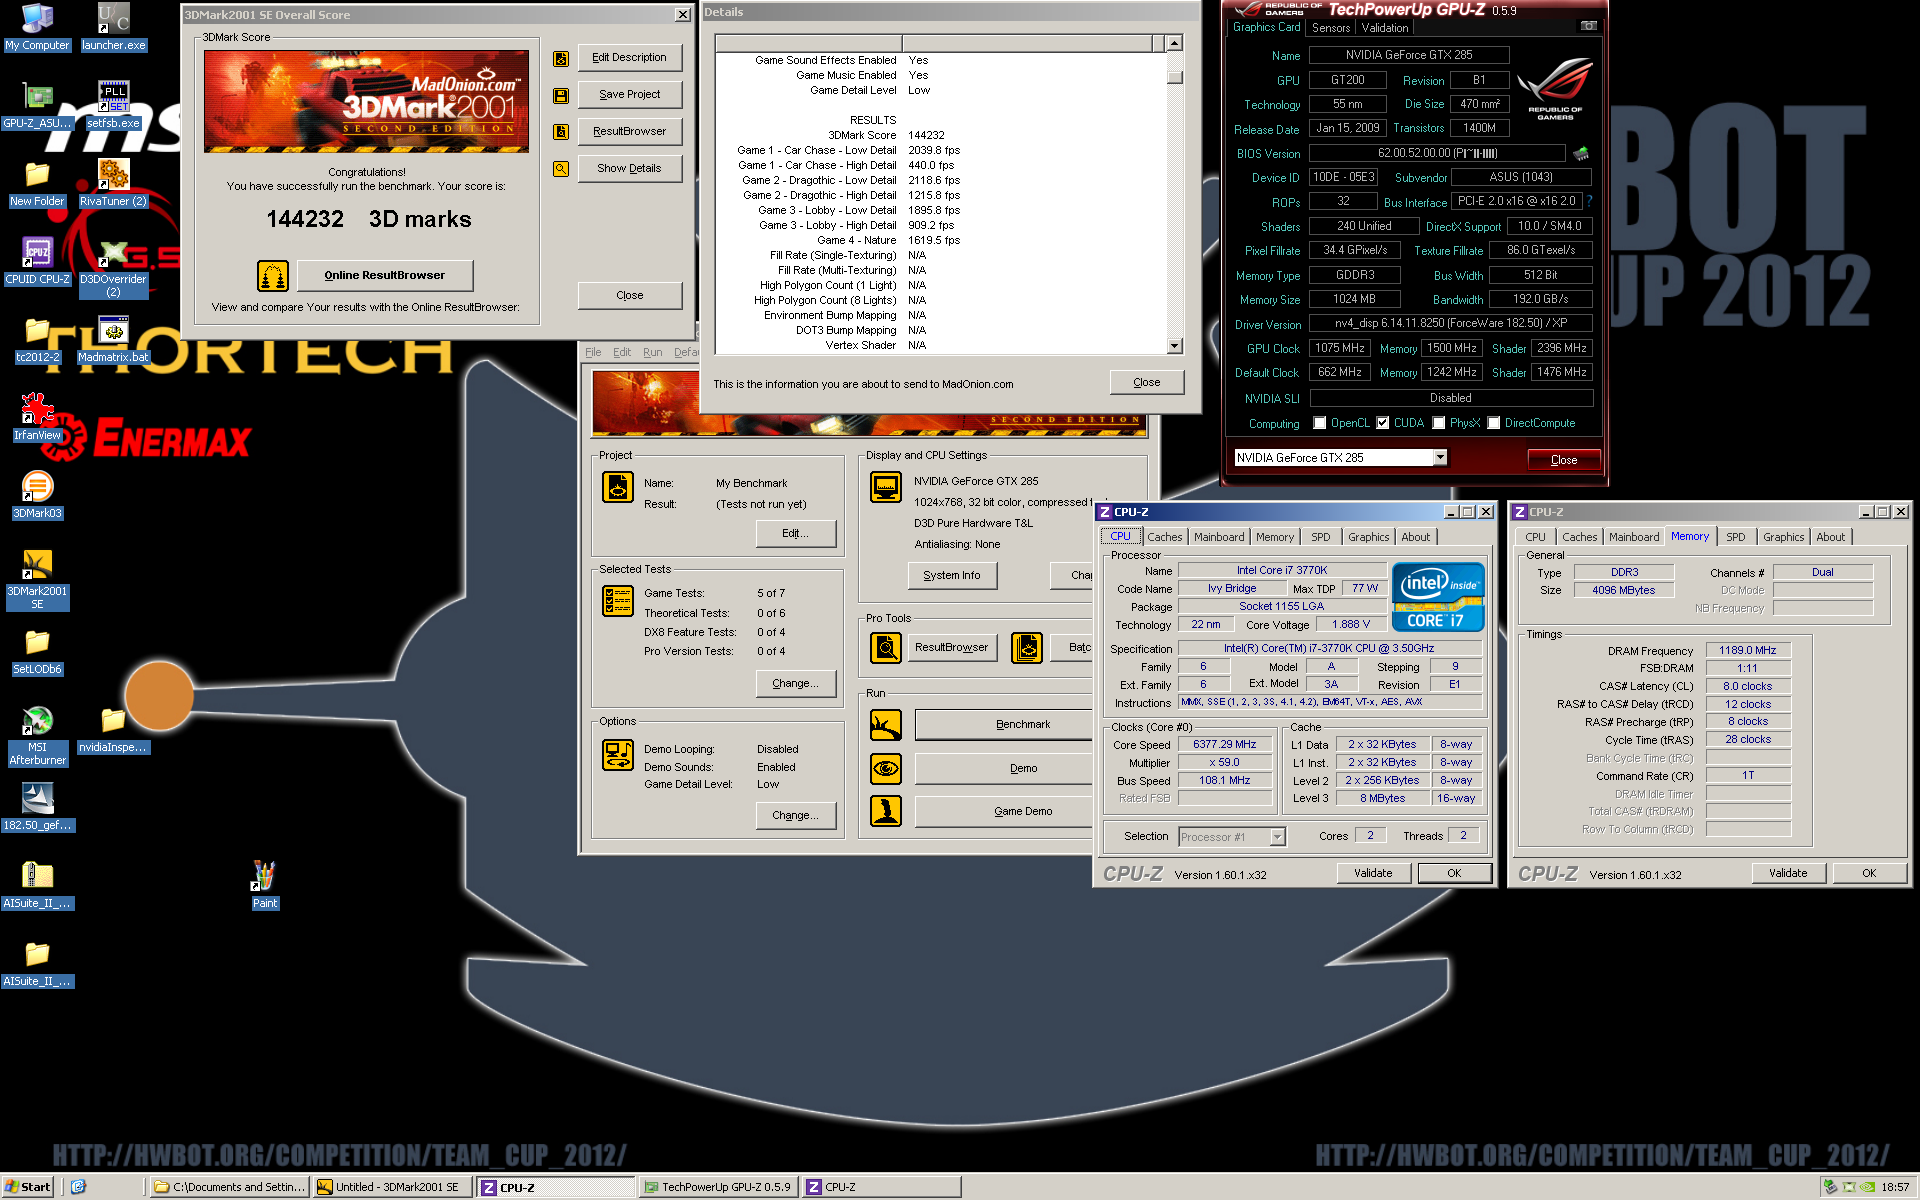Open Mainboard tab in left CPU-Z window
The height and width of the screenshot is (1200, 1920).
(1219, 537)
